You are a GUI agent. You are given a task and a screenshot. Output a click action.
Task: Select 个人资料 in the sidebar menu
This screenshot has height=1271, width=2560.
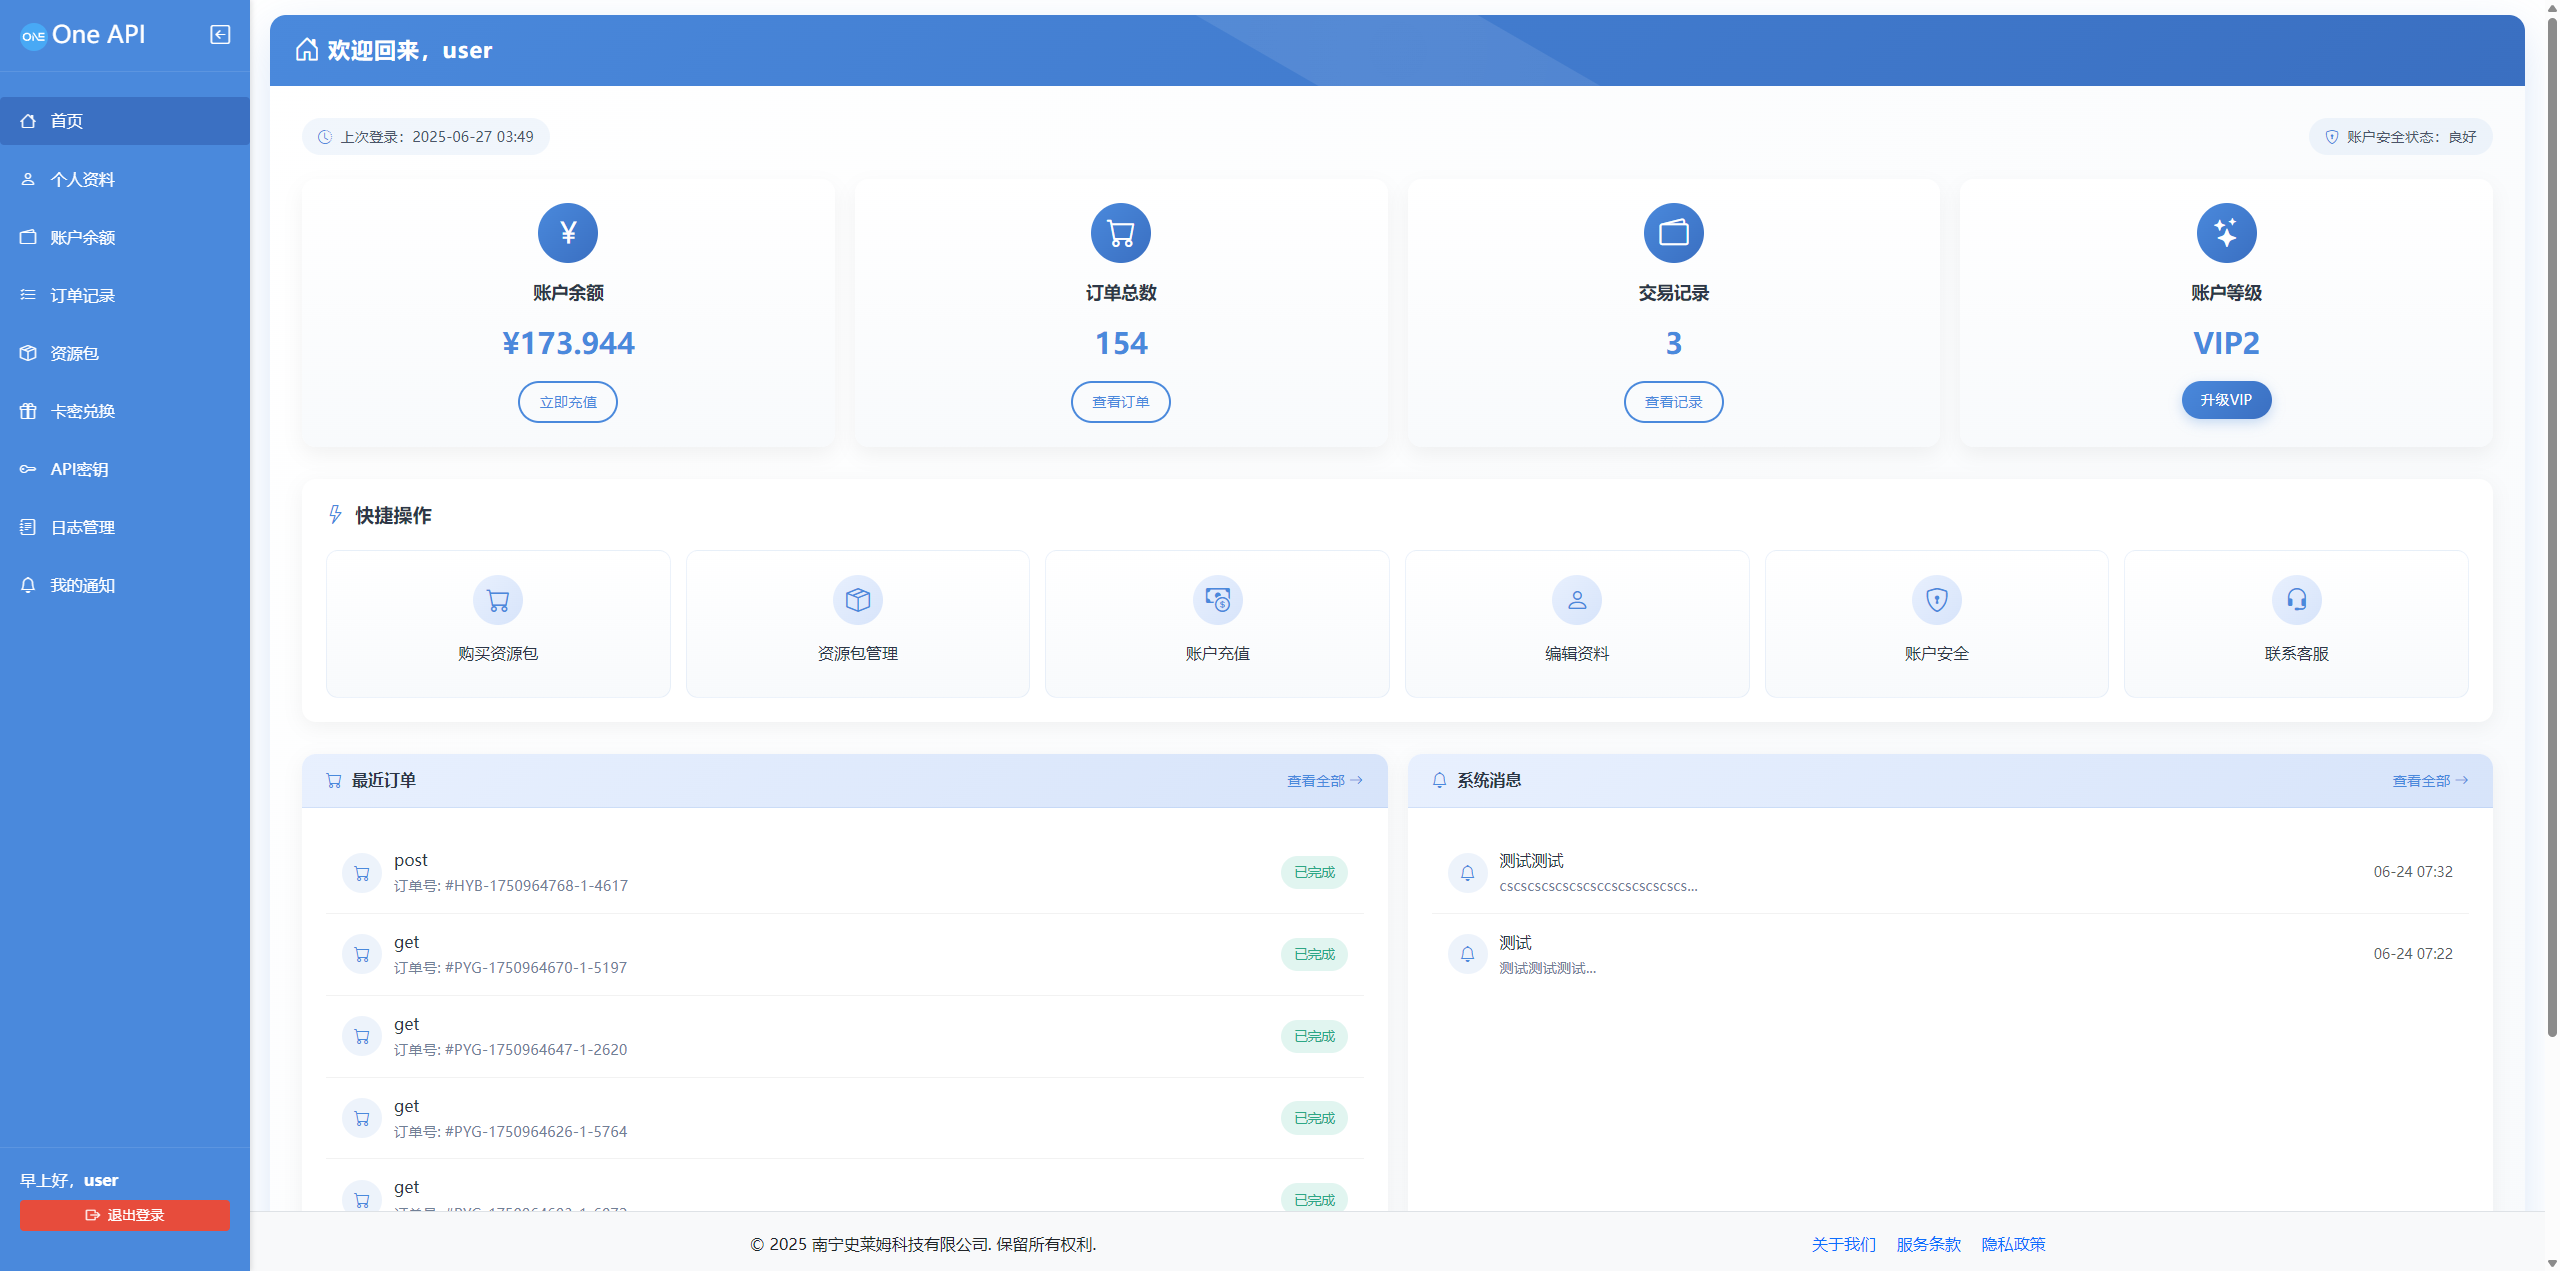83,179
